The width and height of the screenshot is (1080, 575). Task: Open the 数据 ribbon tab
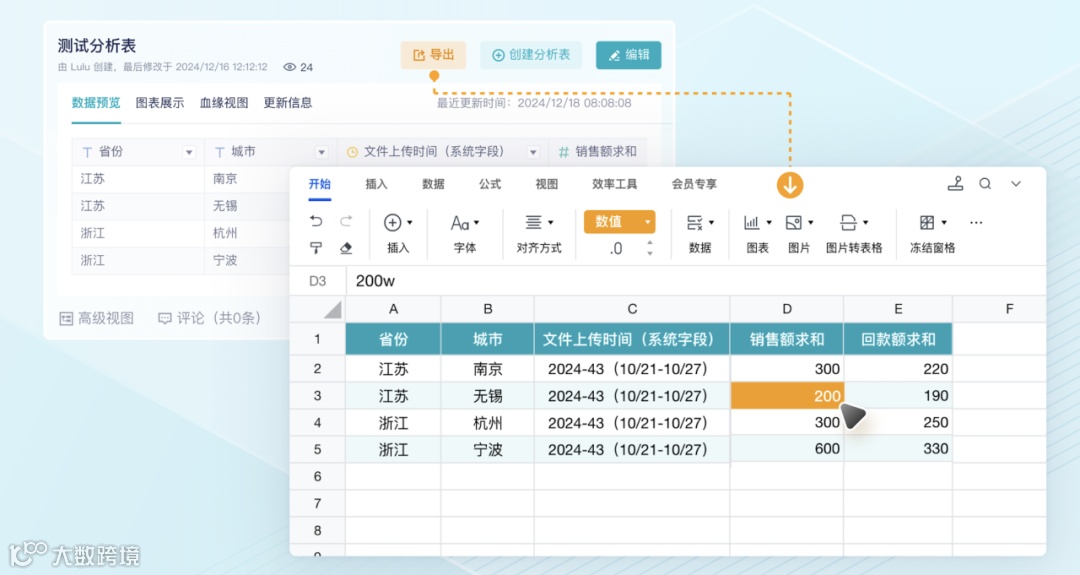[433, 184]
